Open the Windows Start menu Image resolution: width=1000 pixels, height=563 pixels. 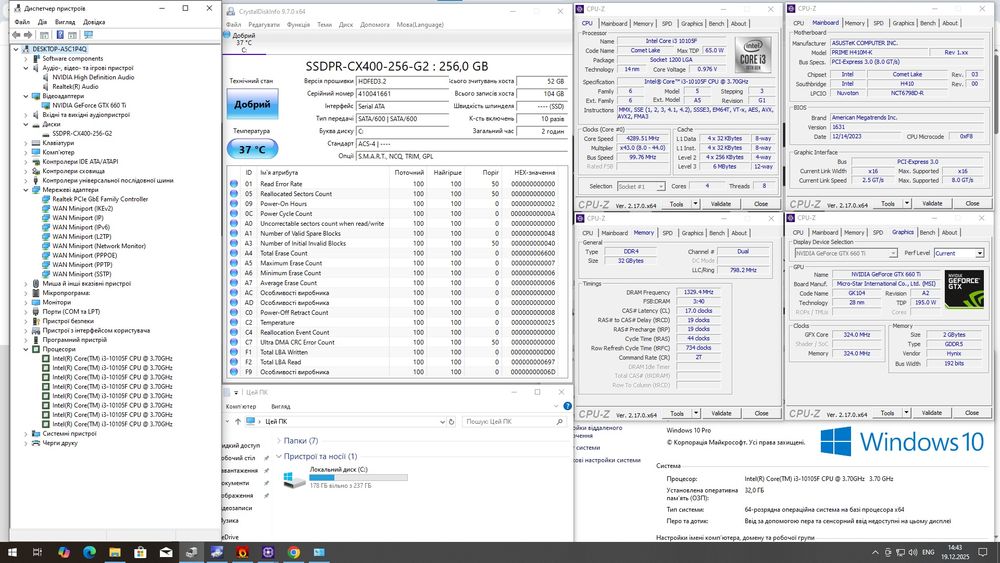tap(12, 552)
